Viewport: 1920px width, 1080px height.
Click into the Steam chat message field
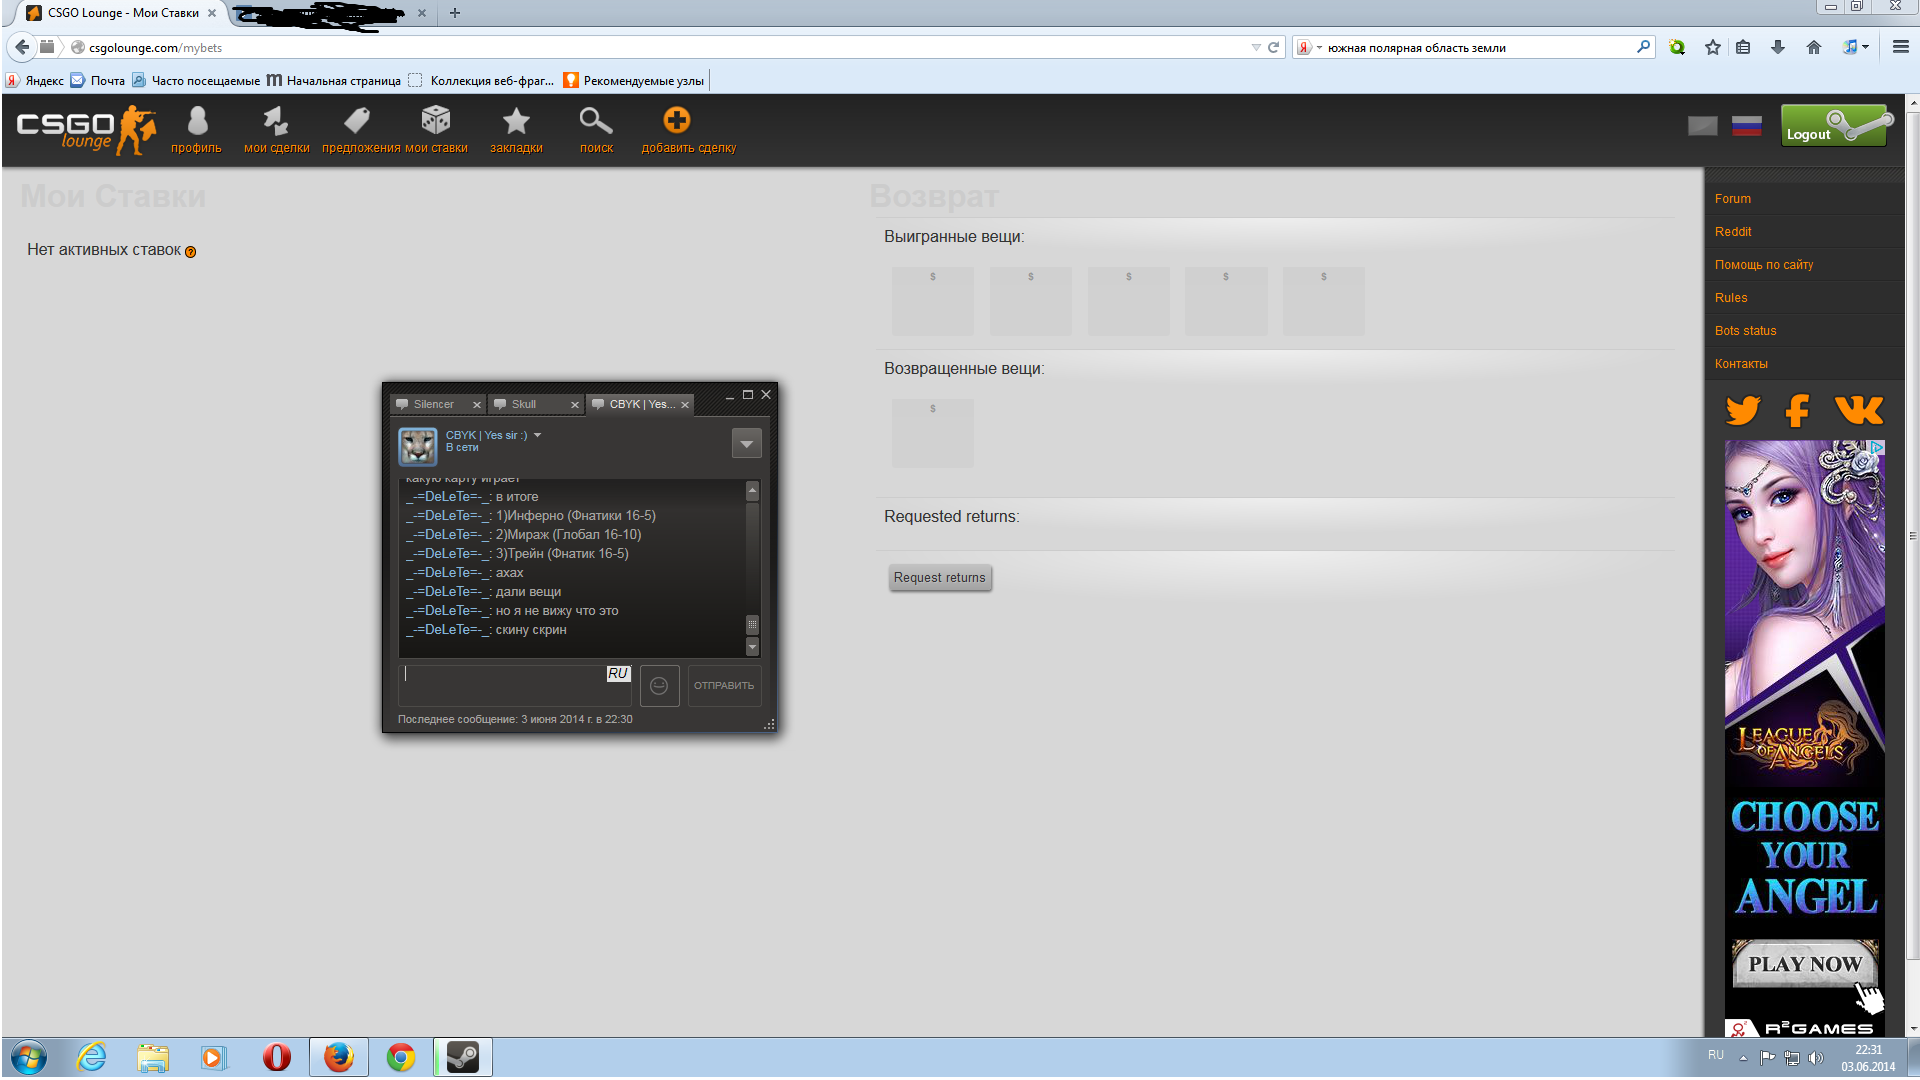click(515, 686)
